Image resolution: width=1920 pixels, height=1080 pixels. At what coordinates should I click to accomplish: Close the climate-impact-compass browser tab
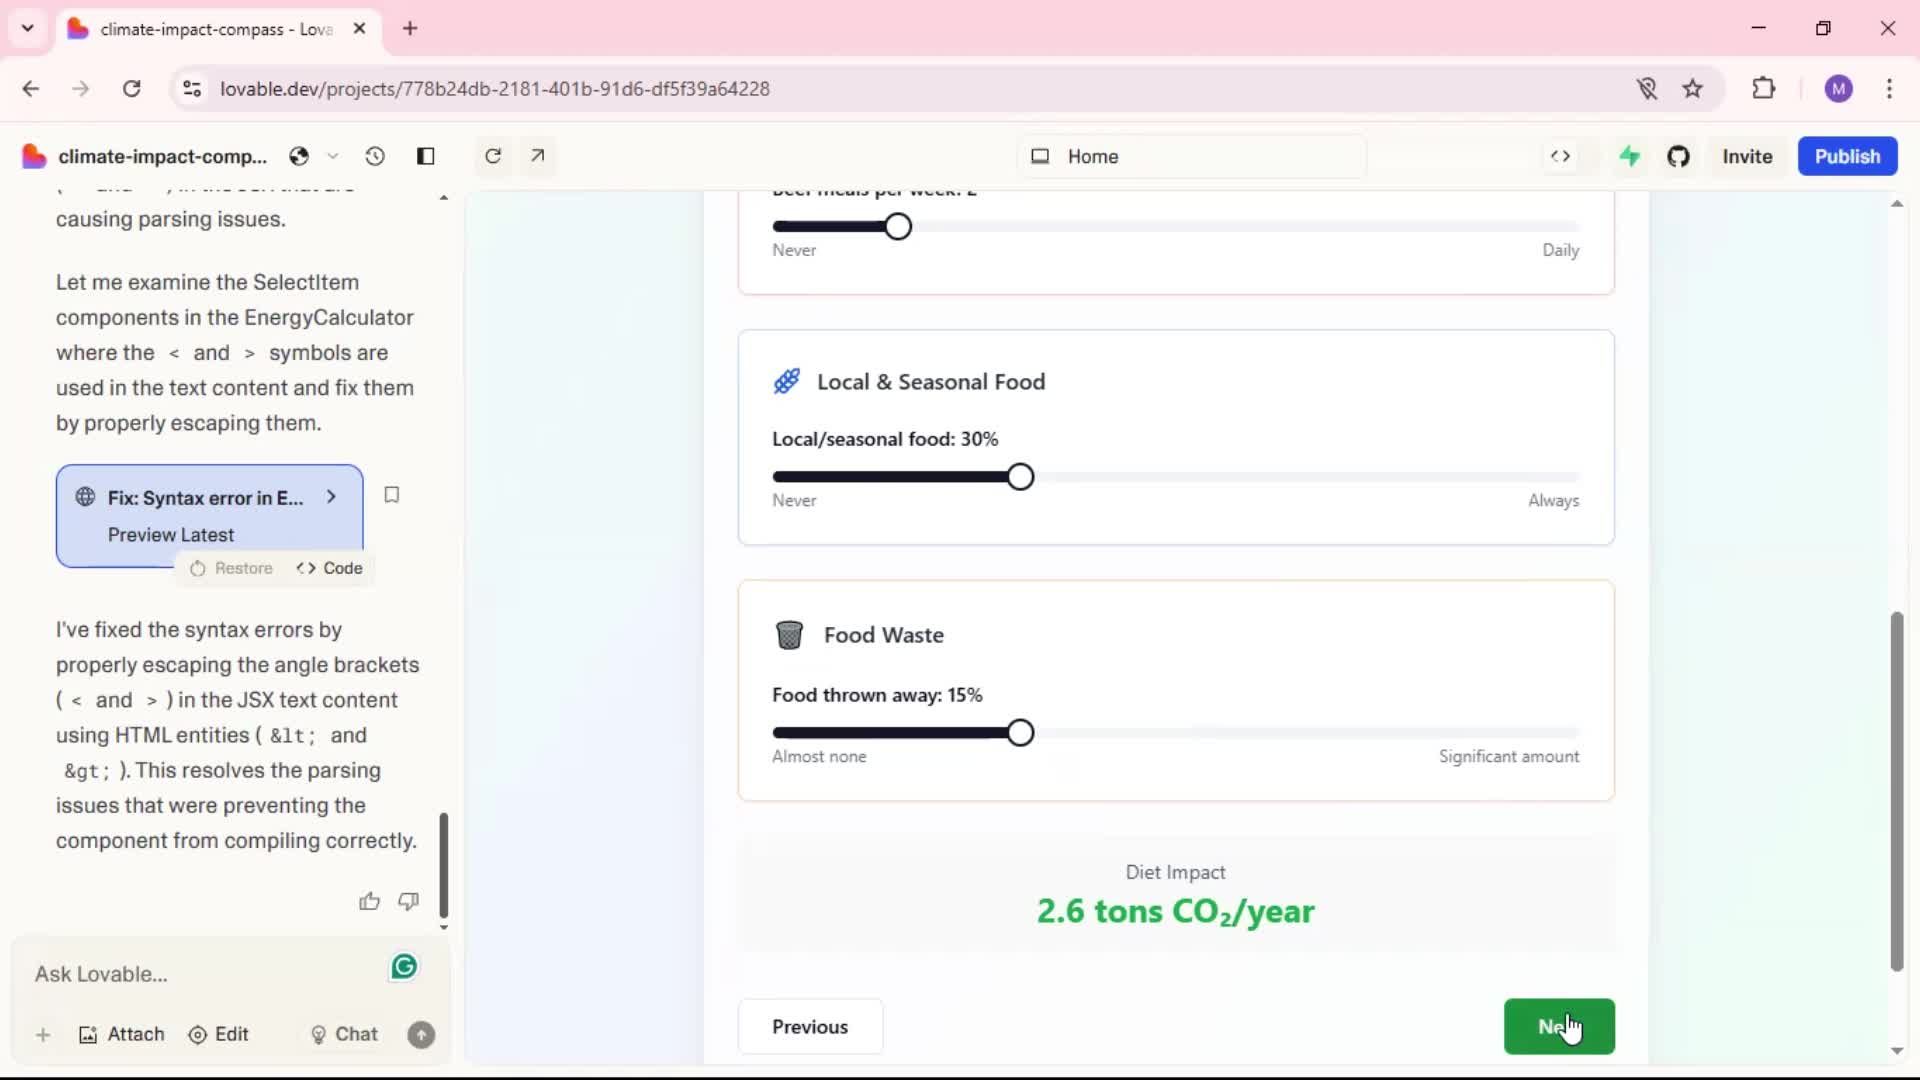[x=359, y=29]
